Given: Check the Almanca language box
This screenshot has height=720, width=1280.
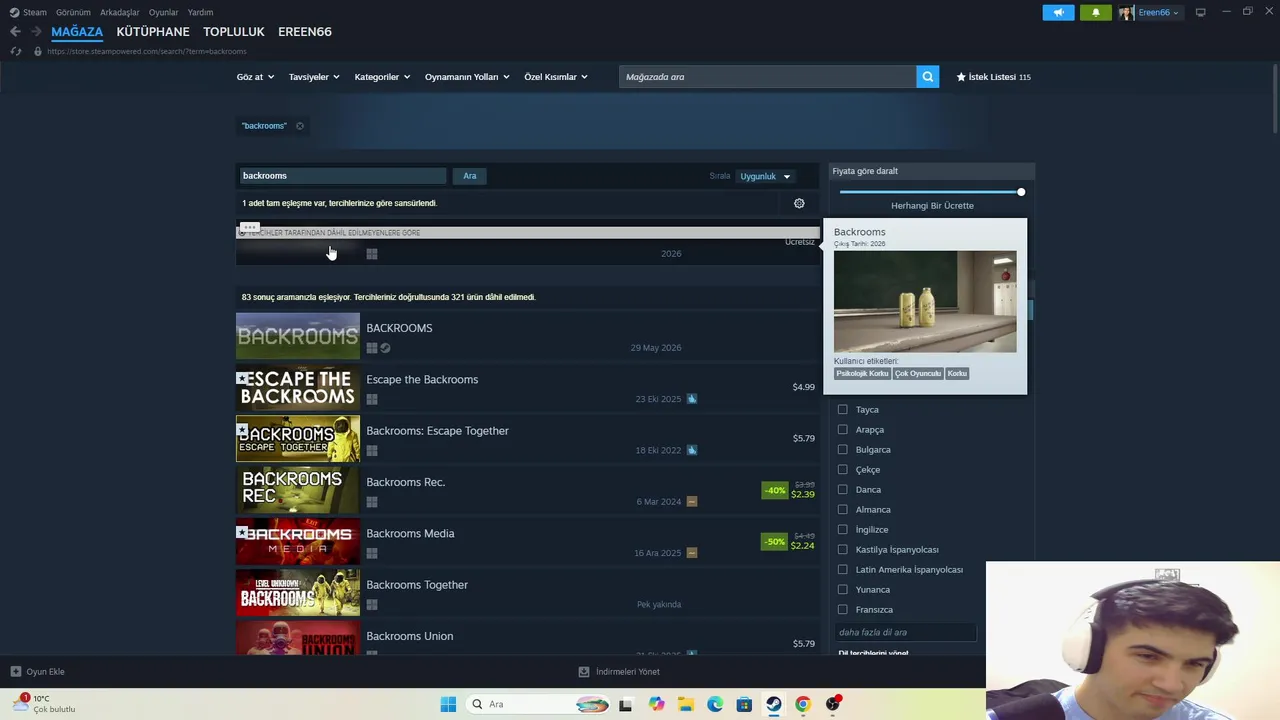Looking at the screenshot, I should (x=842, y=510).
